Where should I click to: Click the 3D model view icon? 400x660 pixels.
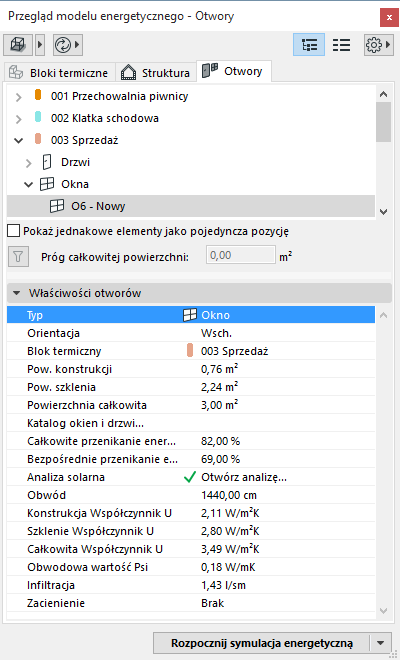coord(18,45)
